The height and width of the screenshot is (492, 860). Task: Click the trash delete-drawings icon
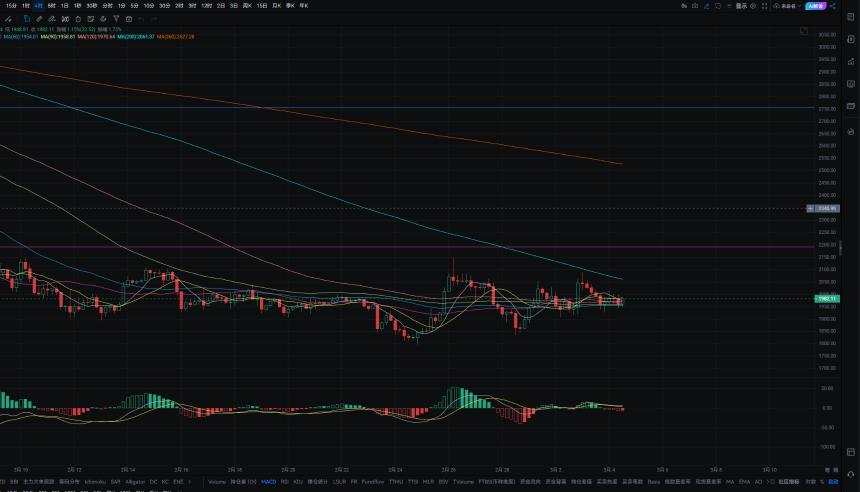pyautogui.click(x=78, y=19)
